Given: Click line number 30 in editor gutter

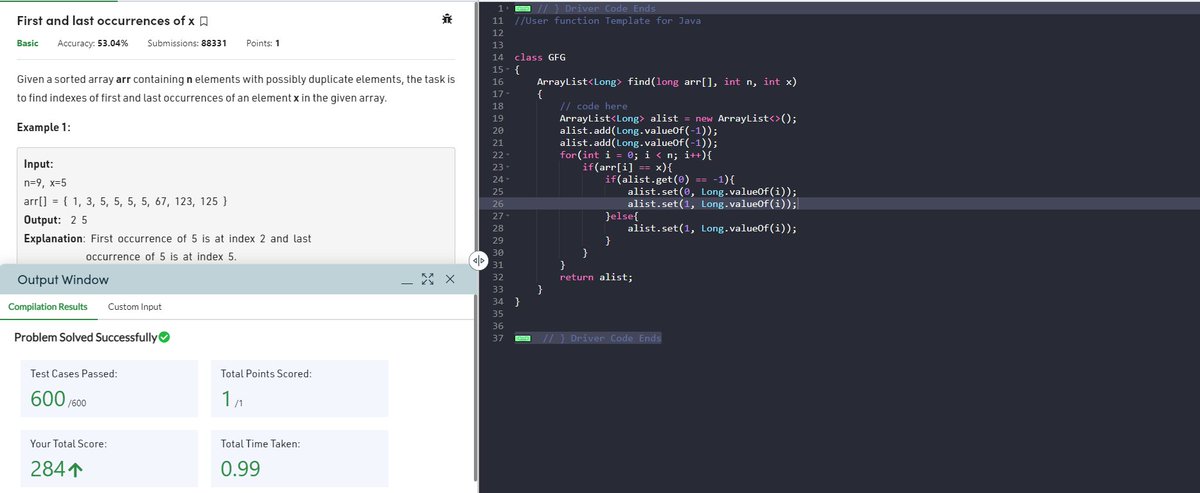Looking at the screenshot, I should (x=497, y=253).
